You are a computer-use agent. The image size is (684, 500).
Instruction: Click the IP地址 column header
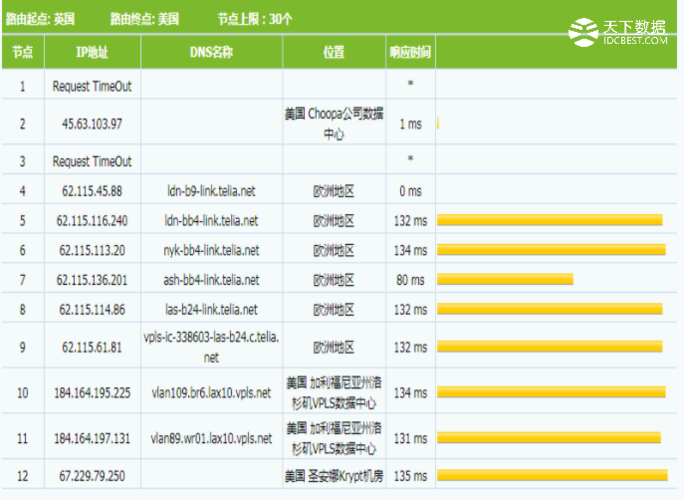pyautogui.click(x=92, y=52)
